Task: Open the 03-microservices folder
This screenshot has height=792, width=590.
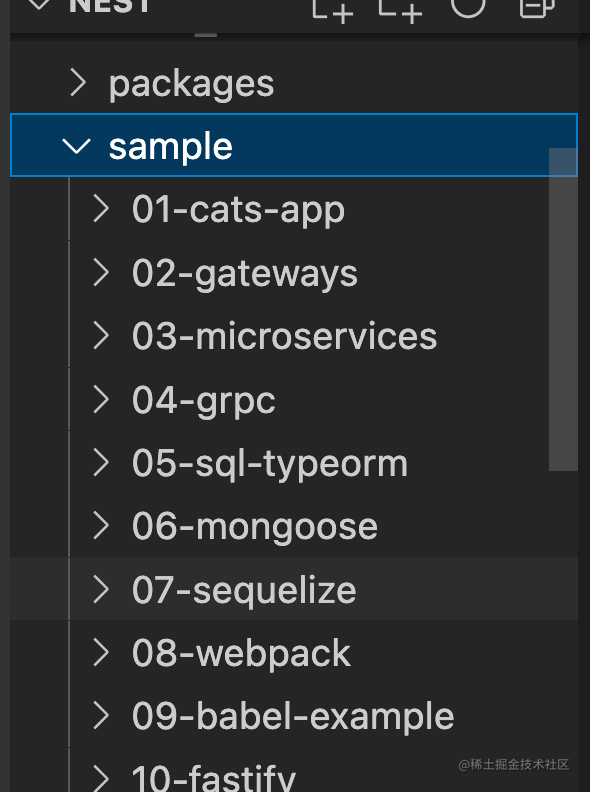Action: click(x=284, y=336)
